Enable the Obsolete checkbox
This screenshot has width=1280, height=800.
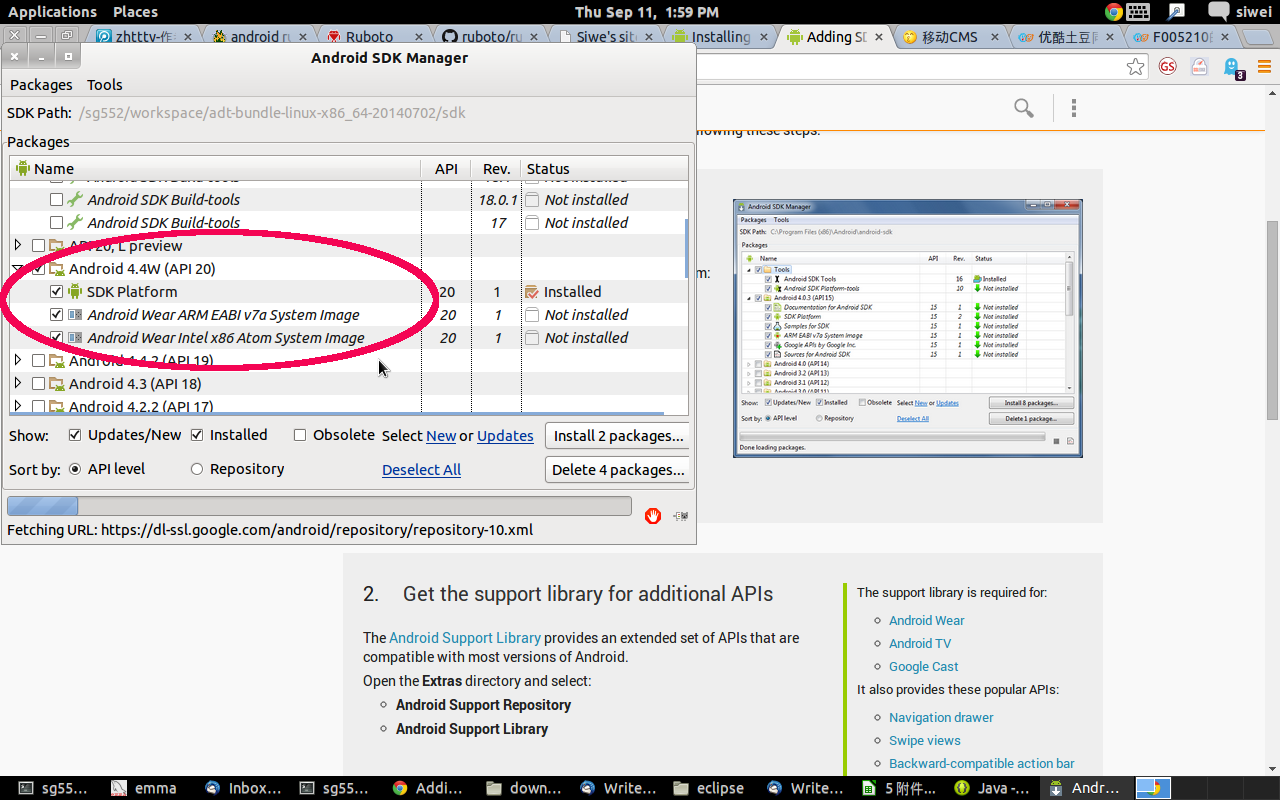pos(300,435)
